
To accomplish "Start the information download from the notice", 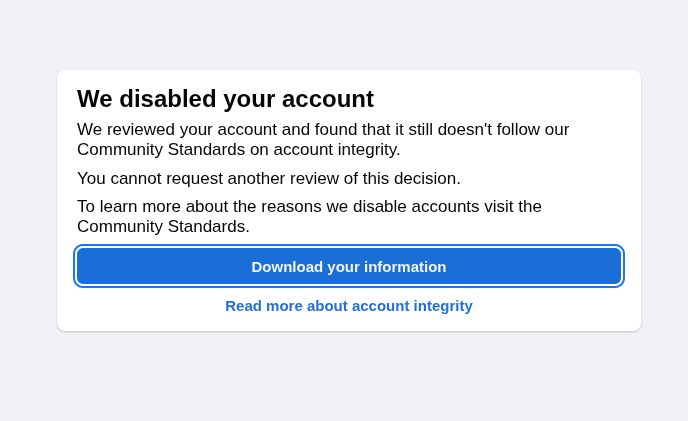I will click(348, 266).
